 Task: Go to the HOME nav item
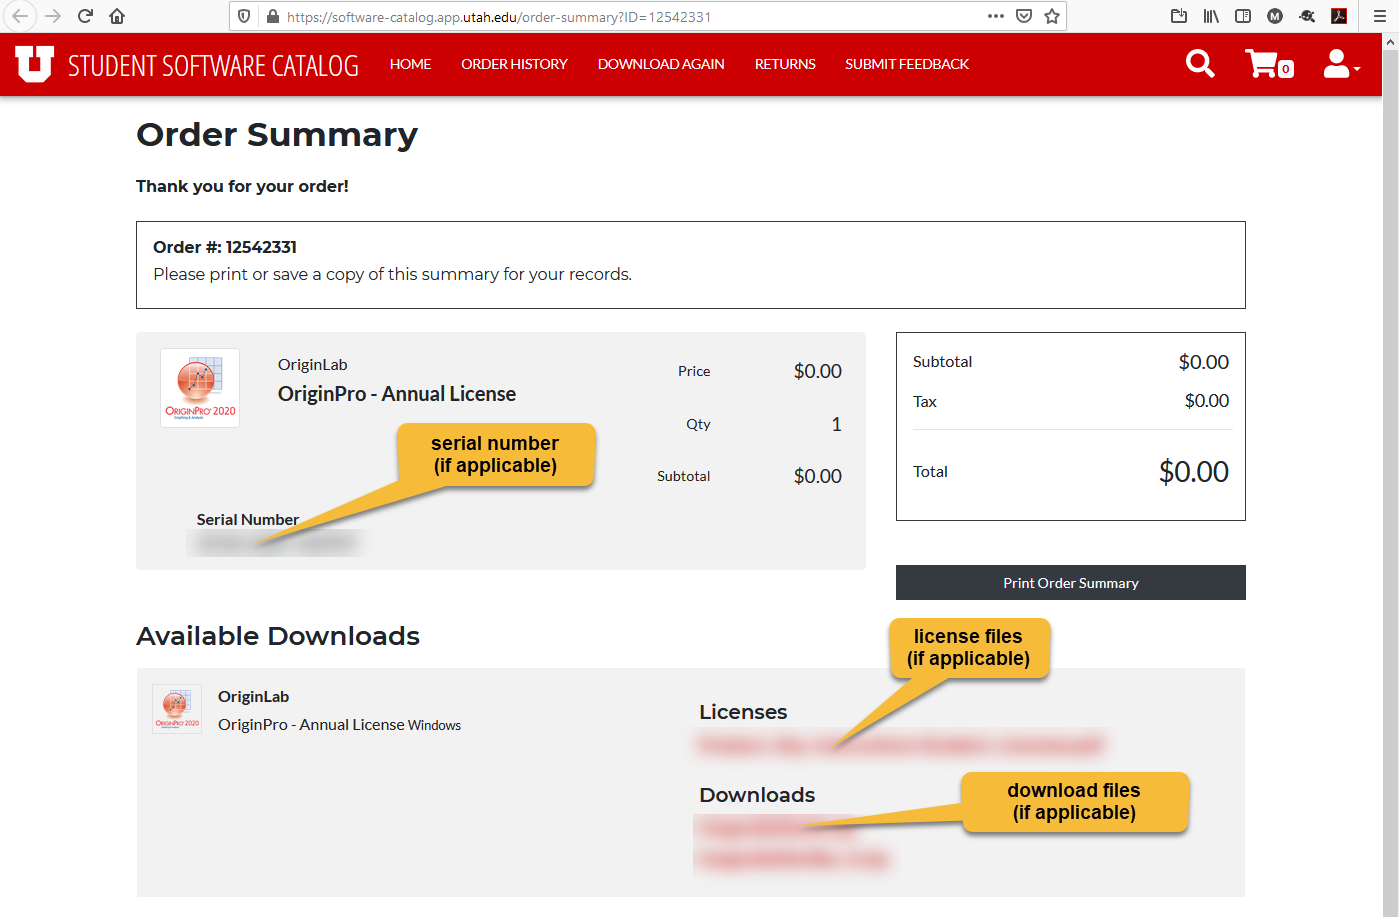410,64
